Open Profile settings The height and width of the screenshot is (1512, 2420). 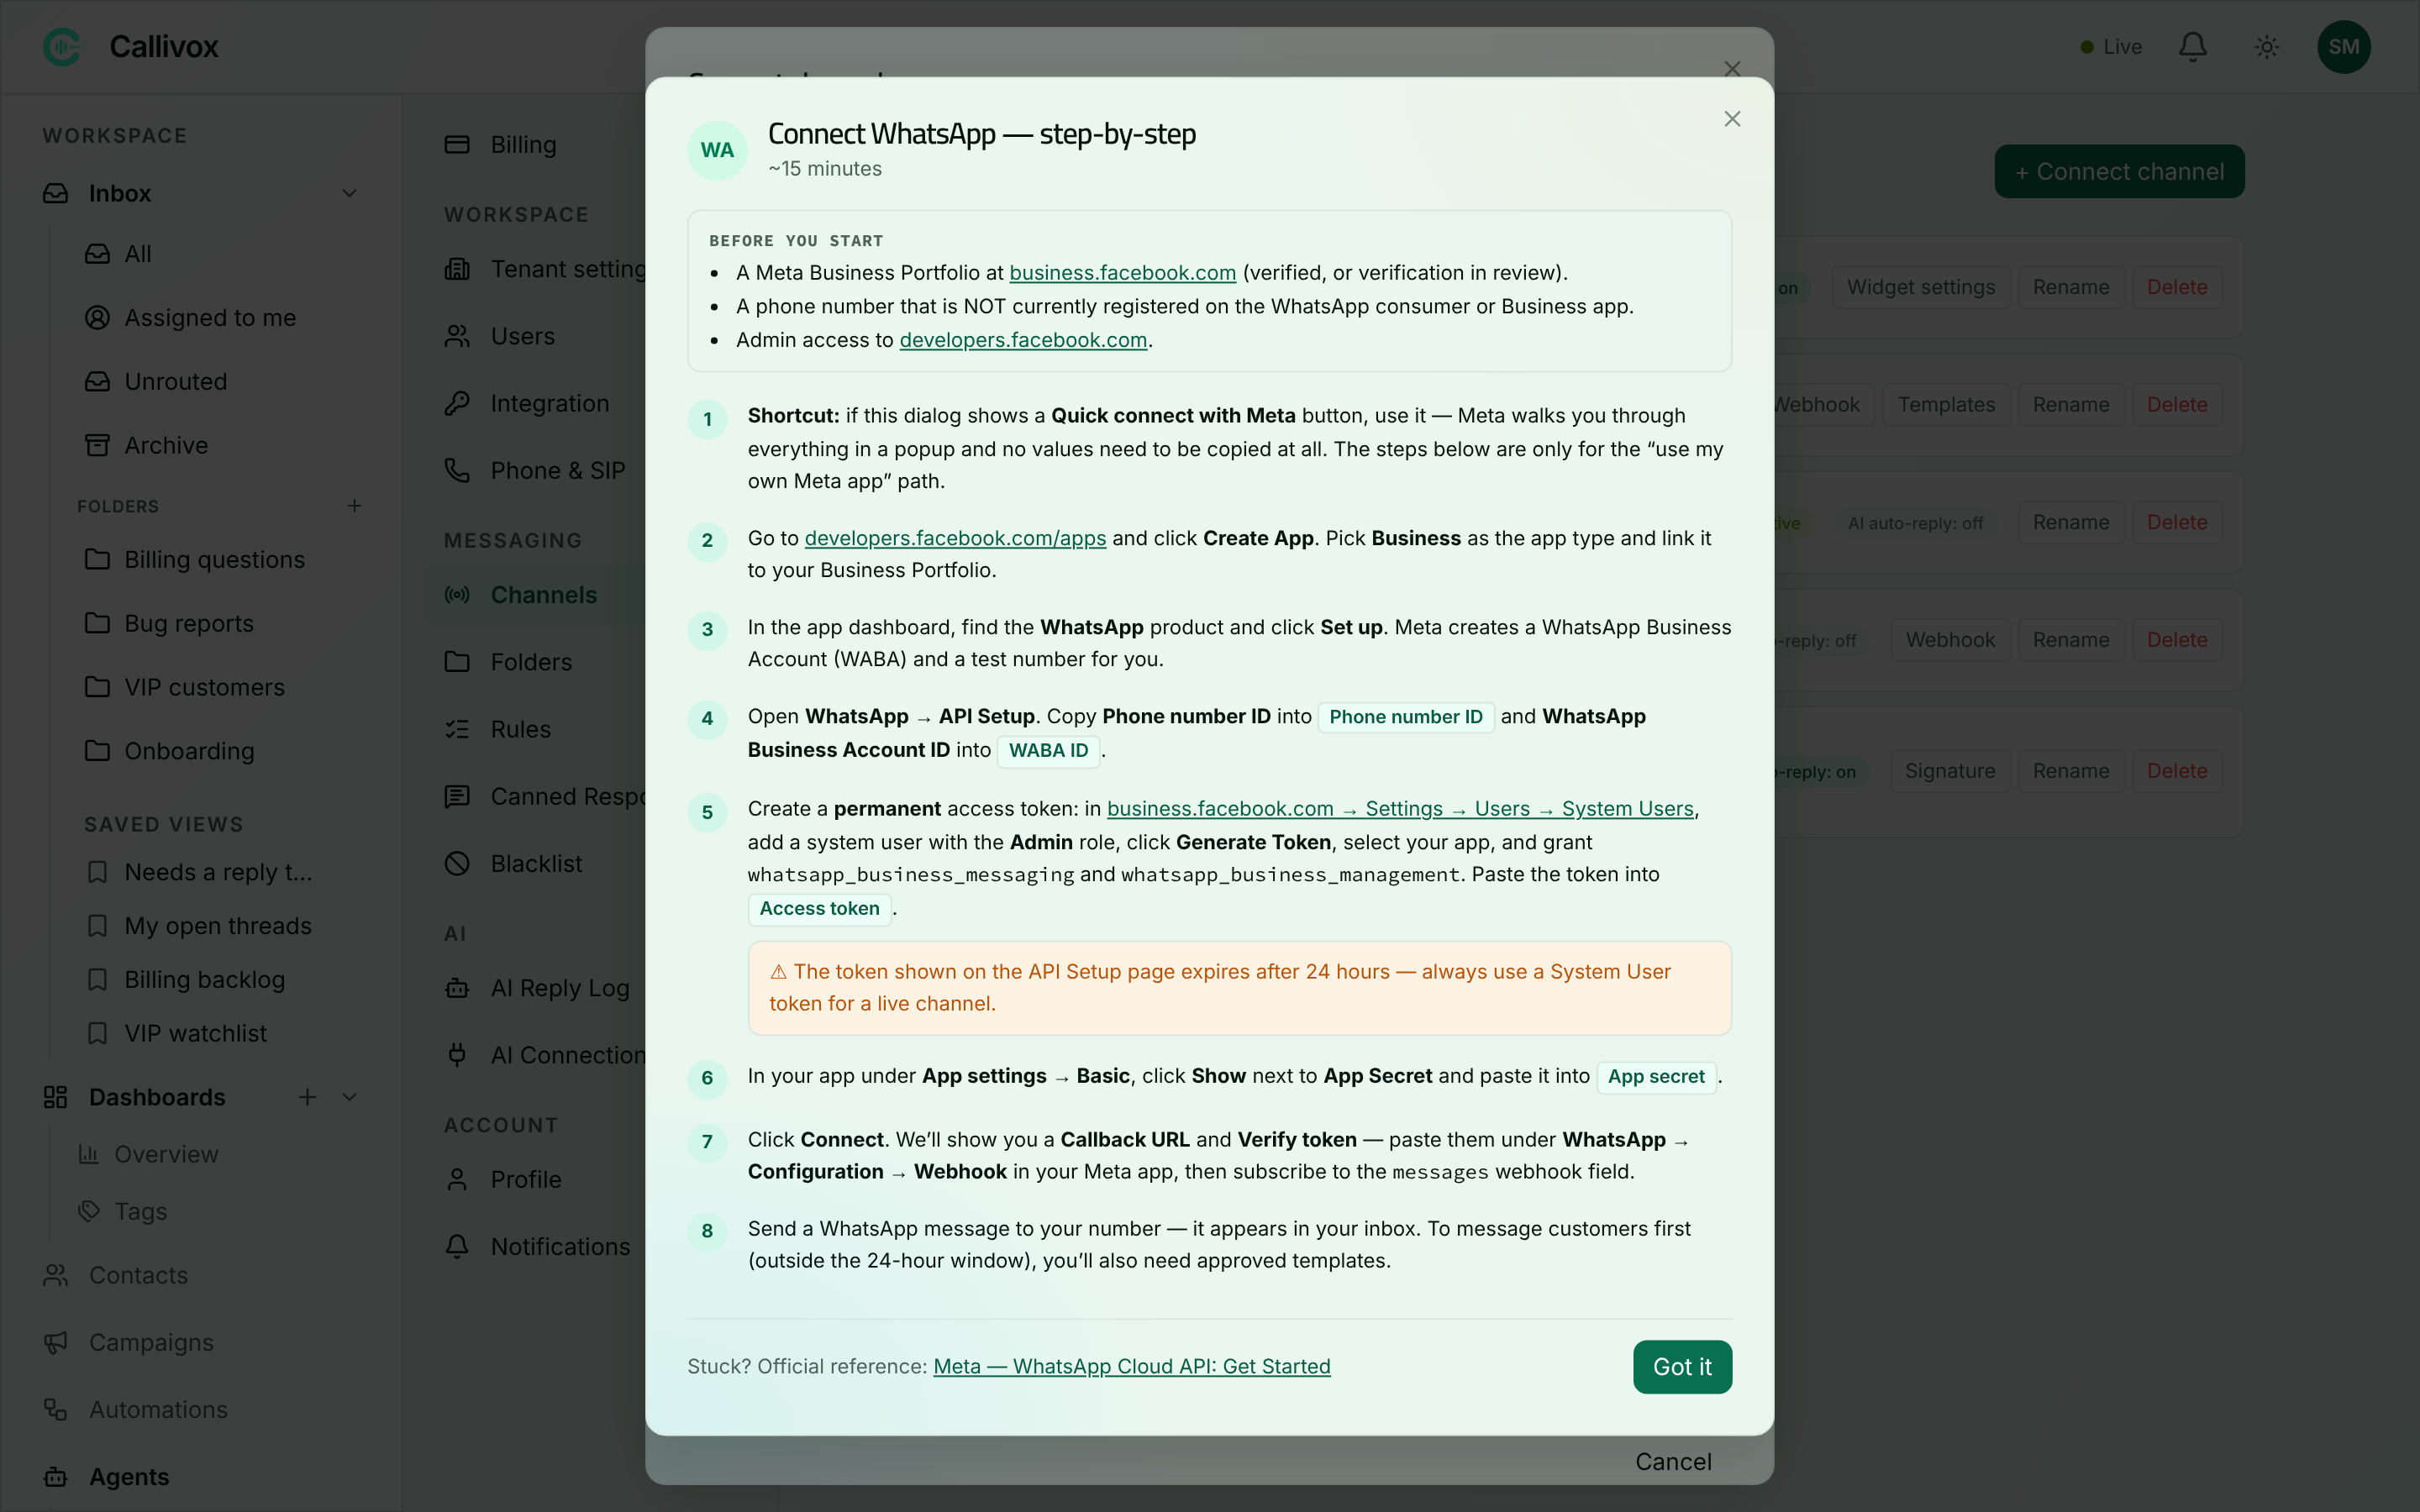click(526, 1180)
